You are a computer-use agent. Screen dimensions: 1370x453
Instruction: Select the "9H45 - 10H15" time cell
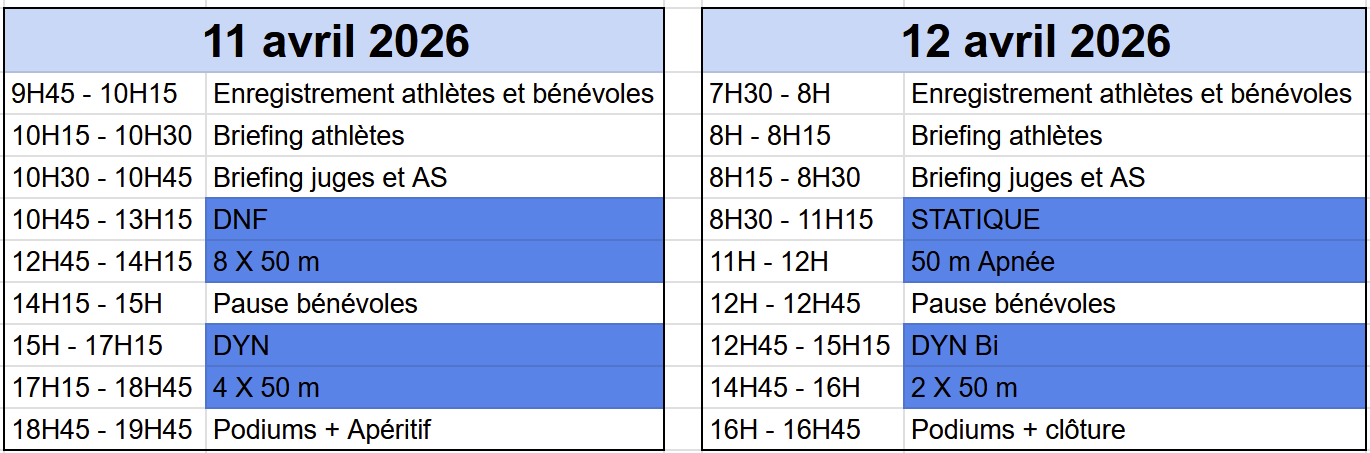coord(105,94)
